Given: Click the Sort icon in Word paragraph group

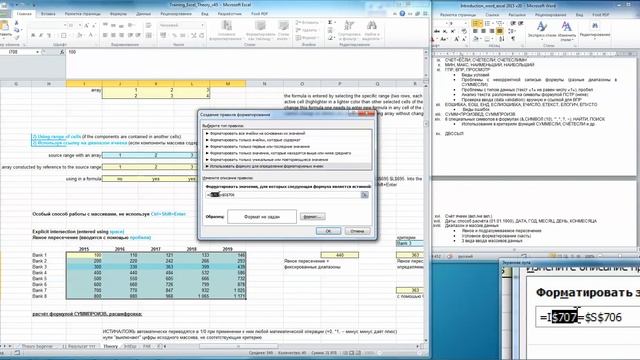Looking at the screenshot, I should (502, 39).
